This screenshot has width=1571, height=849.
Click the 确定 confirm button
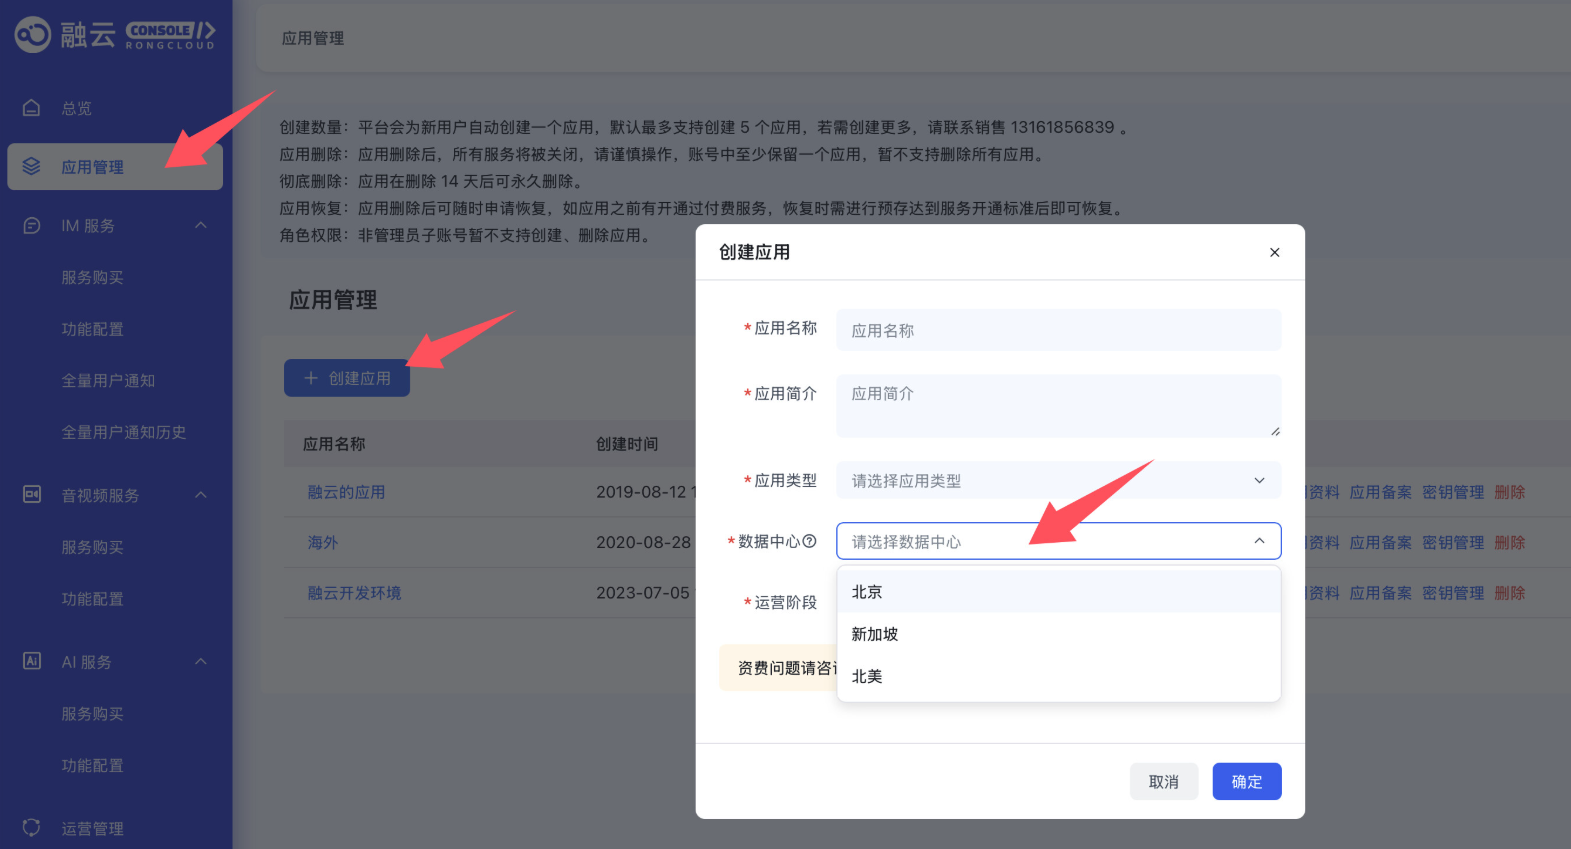1246,782
